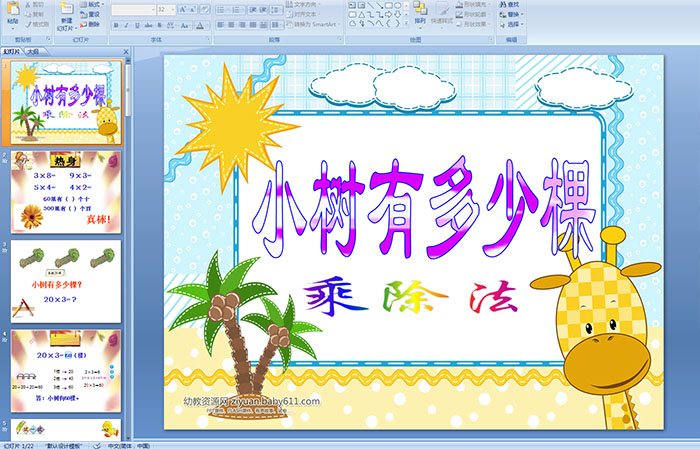Image resolution: width=700 pixels, height=449 pixels.
Task: Convert text to SmartArt
Action: 312,24
